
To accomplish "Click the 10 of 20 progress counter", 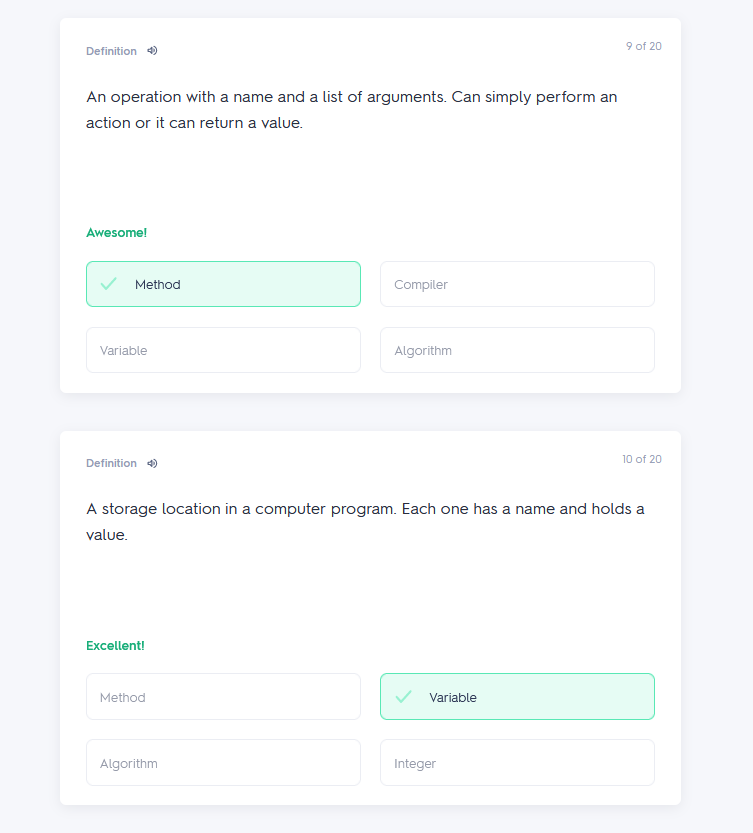I will 641,459.
